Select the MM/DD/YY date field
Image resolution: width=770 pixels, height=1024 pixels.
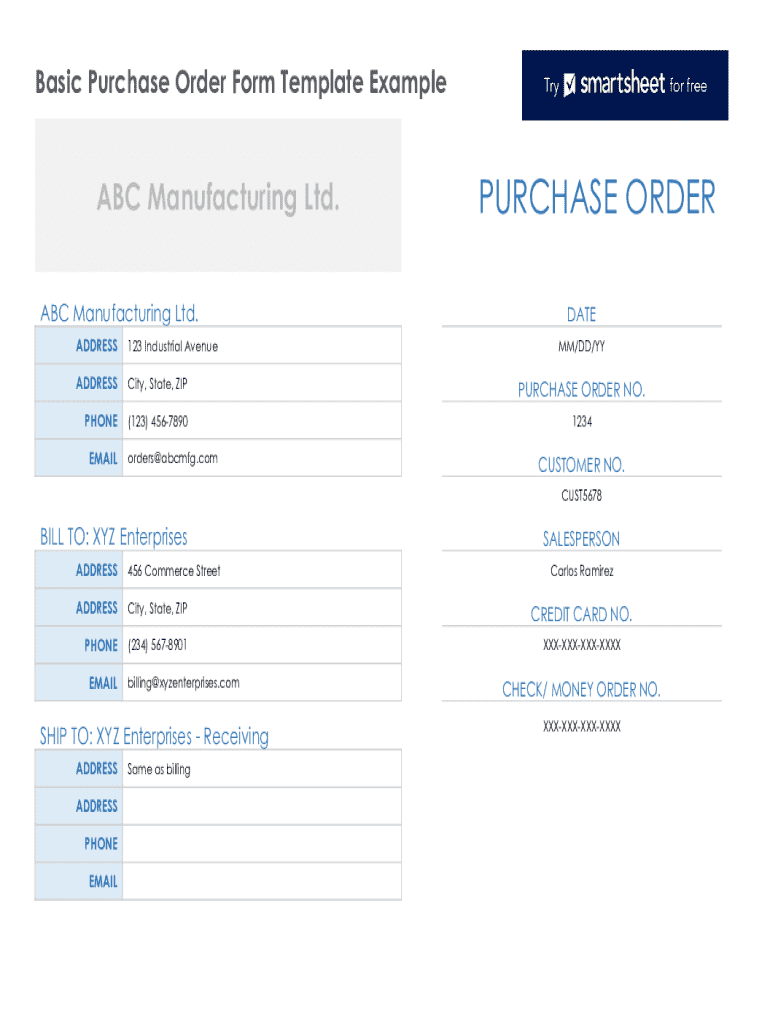pyautogui.click(x=581, y=347)
